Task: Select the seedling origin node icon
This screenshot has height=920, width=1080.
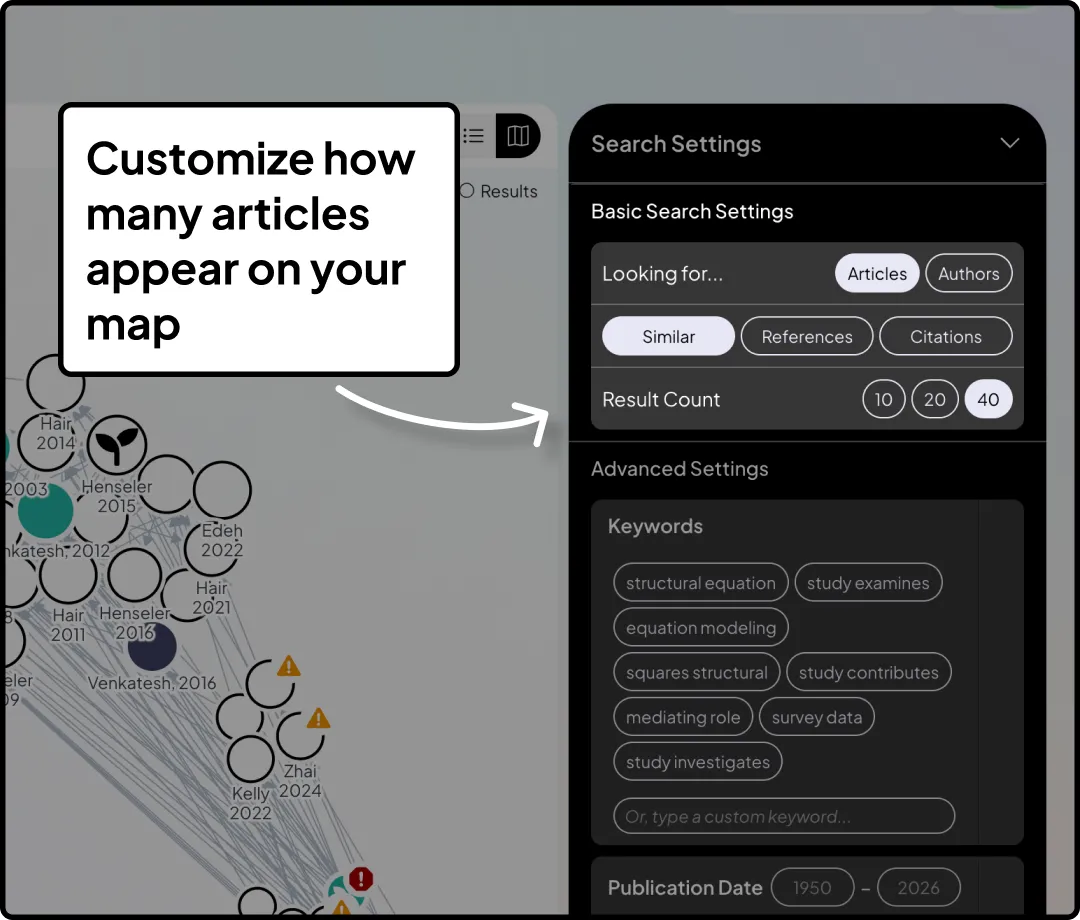Action: tap(116, 445)
